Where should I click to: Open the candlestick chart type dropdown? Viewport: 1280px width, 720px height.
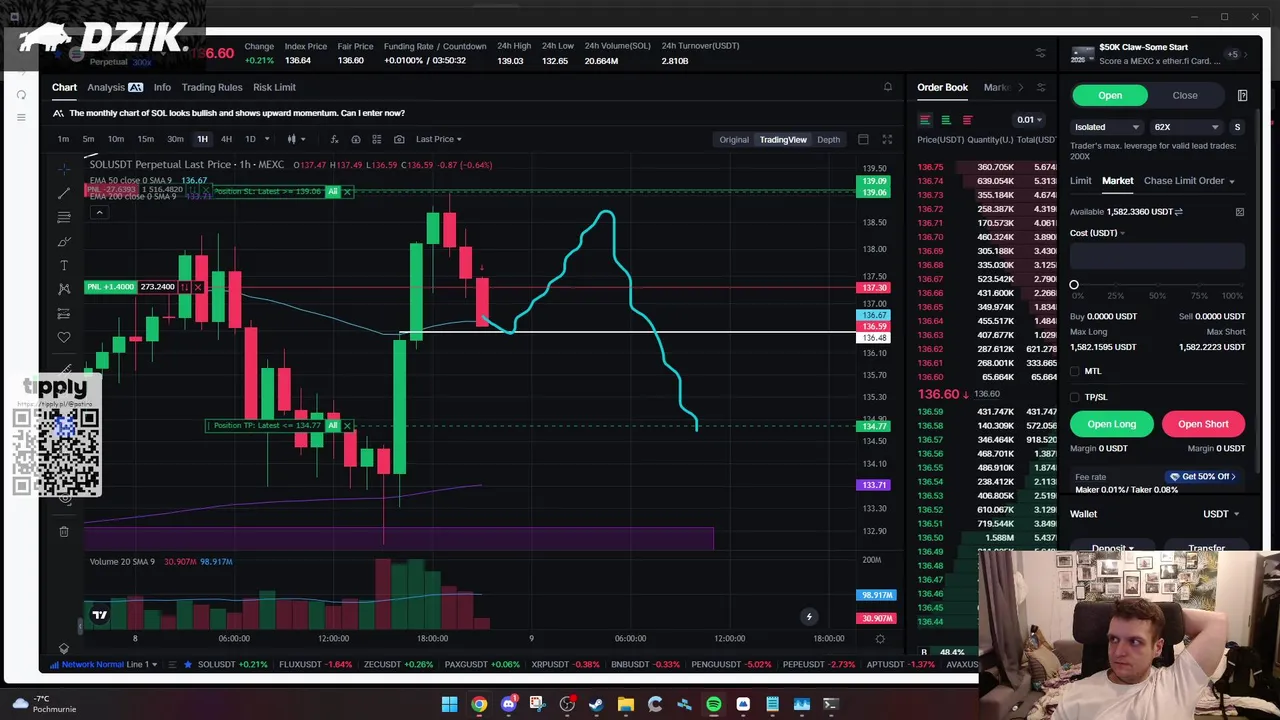click(296, 139)
